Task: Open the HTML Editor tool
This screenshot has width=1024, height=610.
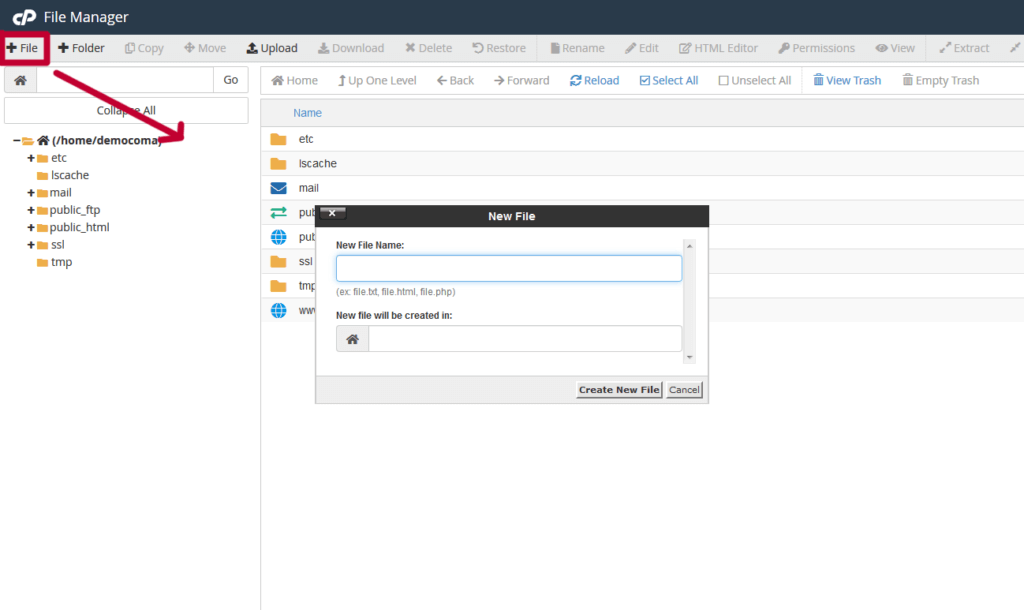Action: (x=718, y=47)
